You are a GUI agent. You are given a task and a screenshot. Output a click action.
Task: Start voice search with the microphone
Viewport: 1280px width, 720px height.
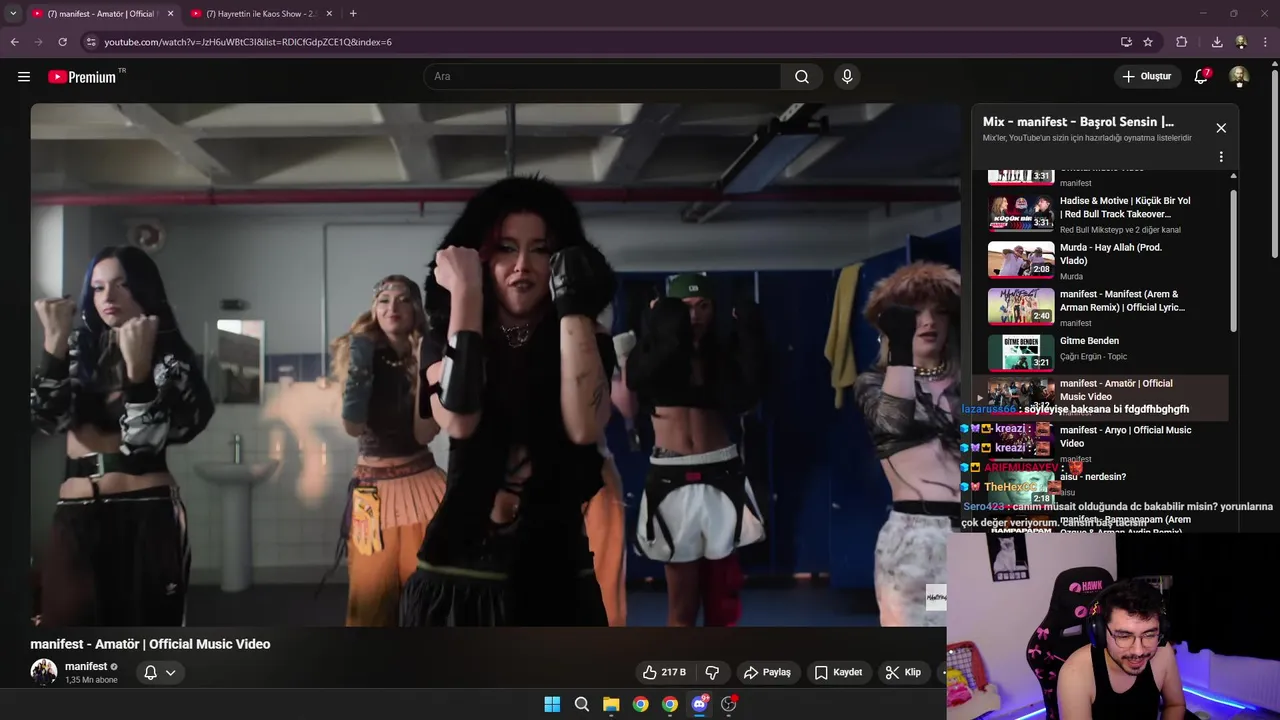(x=847, y=77)
